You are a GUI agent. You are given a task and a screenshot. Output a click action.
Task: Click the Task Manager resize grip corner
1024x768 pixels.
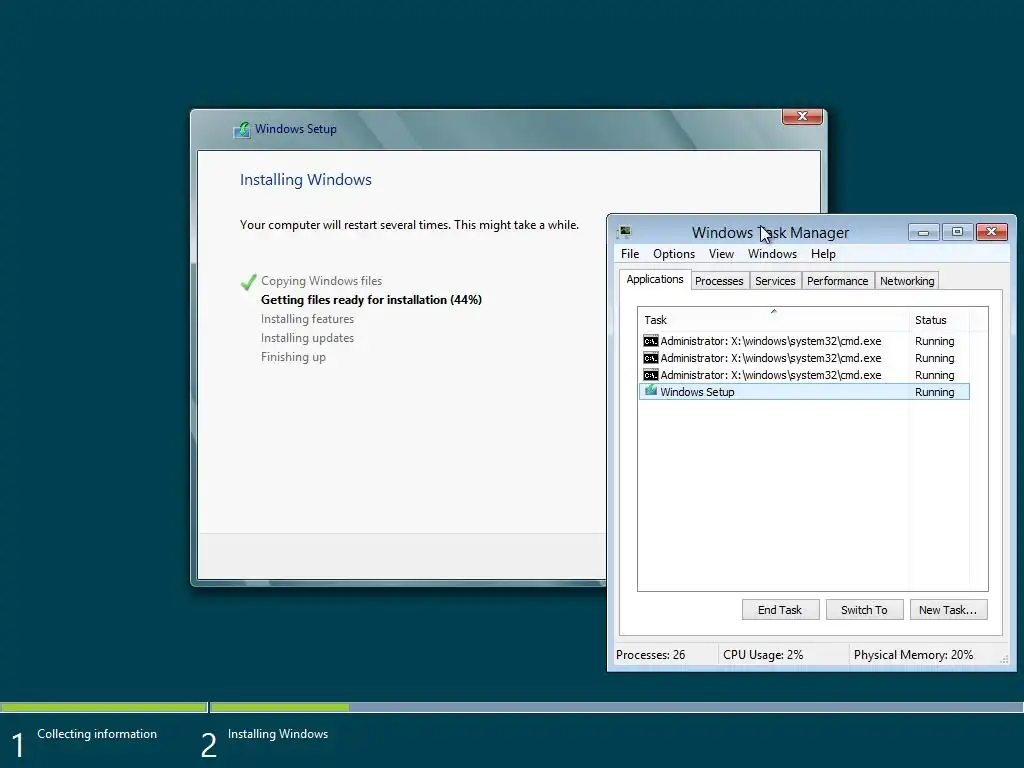pyautogui.click(x=1004, y=660)
